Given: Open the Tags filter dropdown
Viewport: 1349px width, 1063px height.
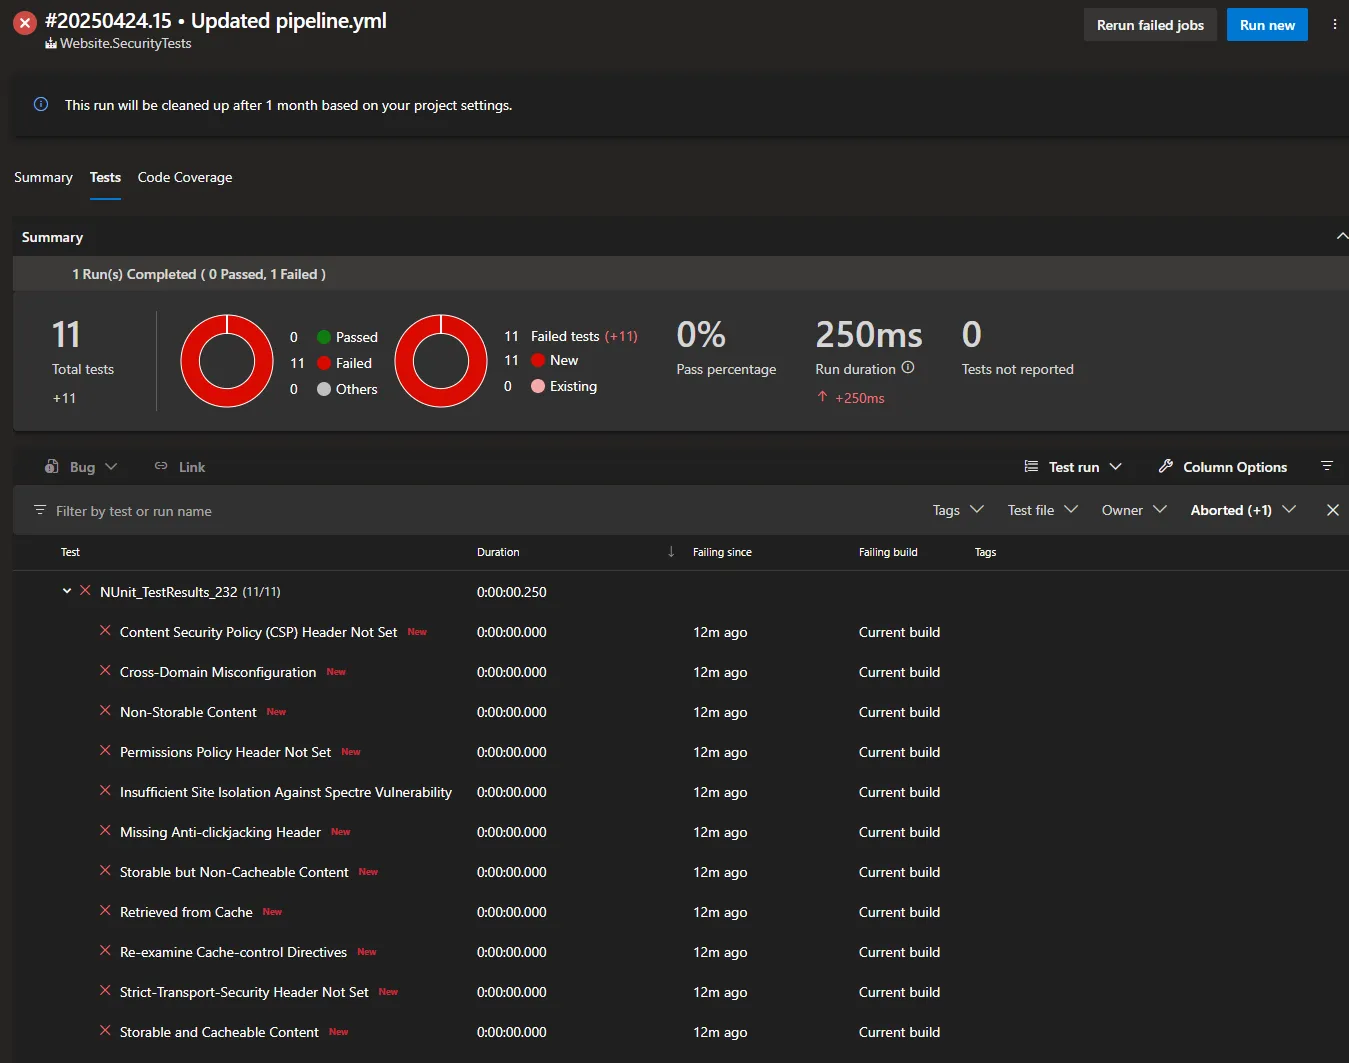Looking at the screenshot, I should [955, 510].
